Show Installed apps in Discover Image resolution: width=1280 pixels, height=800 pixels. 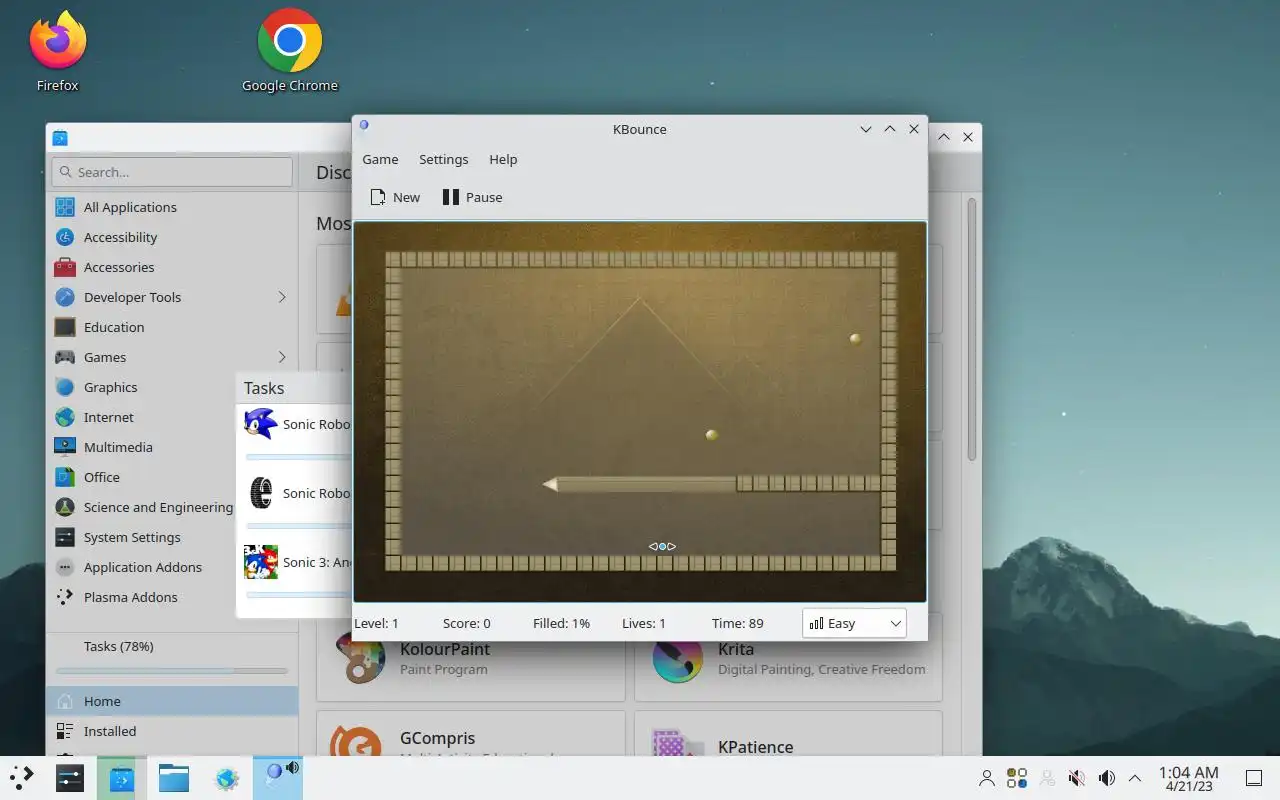(x=172, y=731)
